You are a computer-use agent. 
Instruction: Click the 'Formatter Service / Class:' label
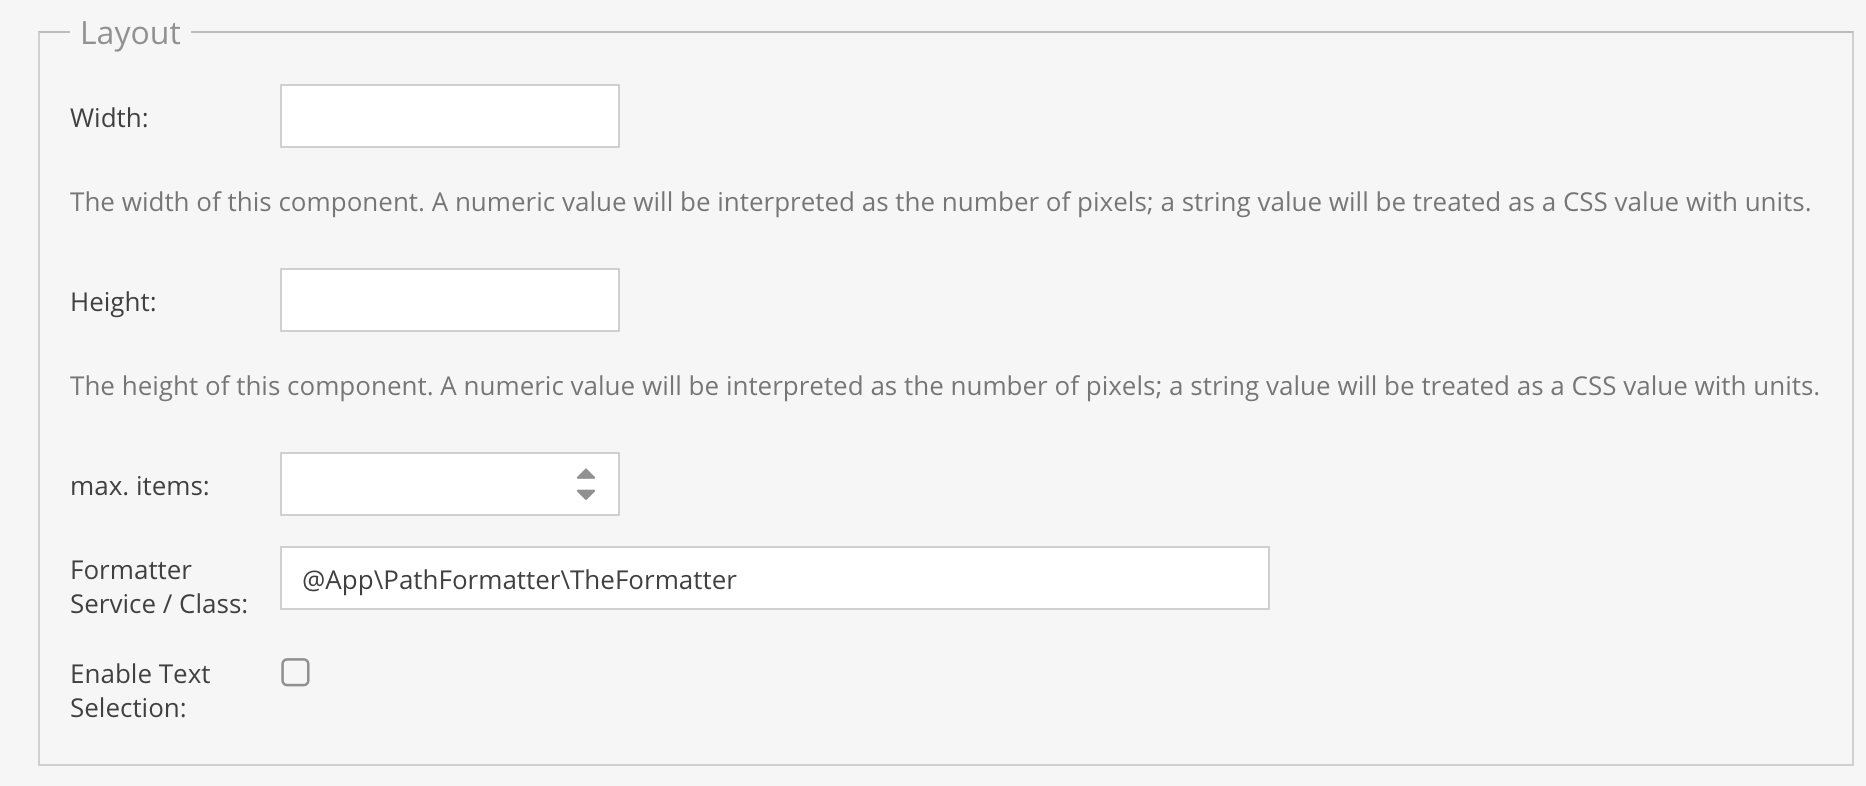pos(158,587)
